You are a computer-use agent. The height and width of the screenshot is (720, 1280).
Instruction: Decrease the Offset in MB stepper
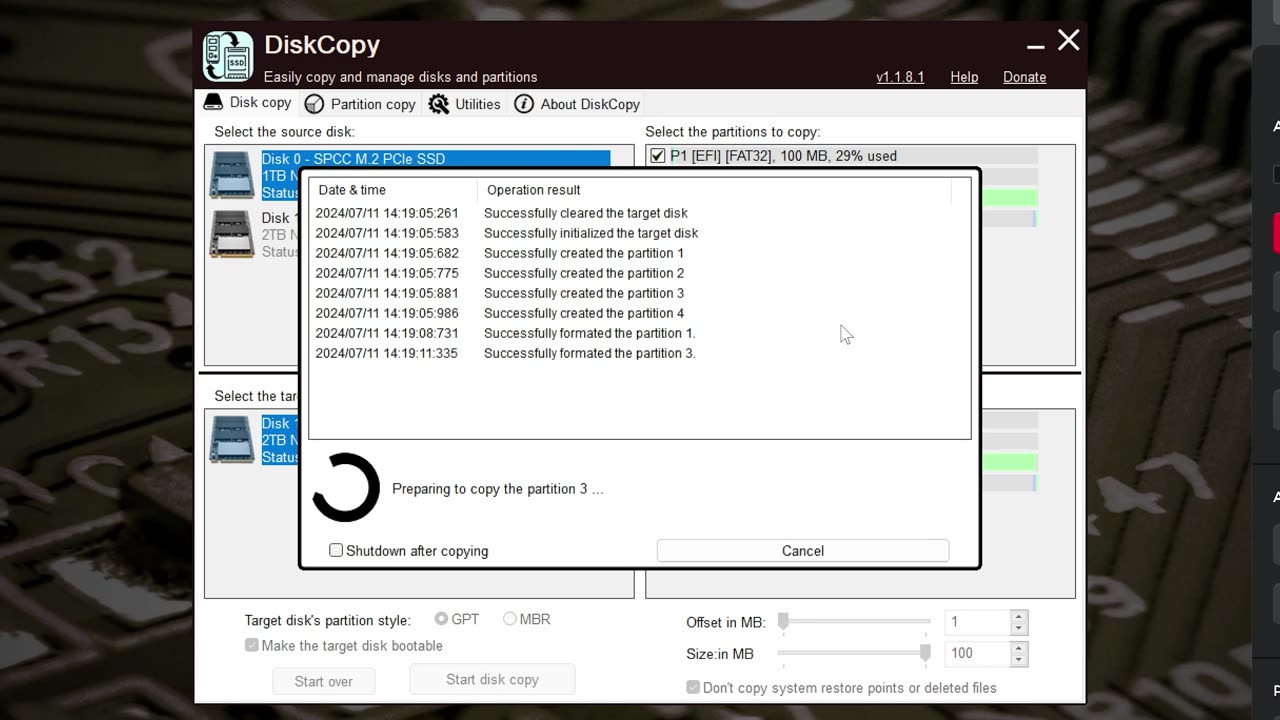pyautogui.click(x=1019, y=629)
